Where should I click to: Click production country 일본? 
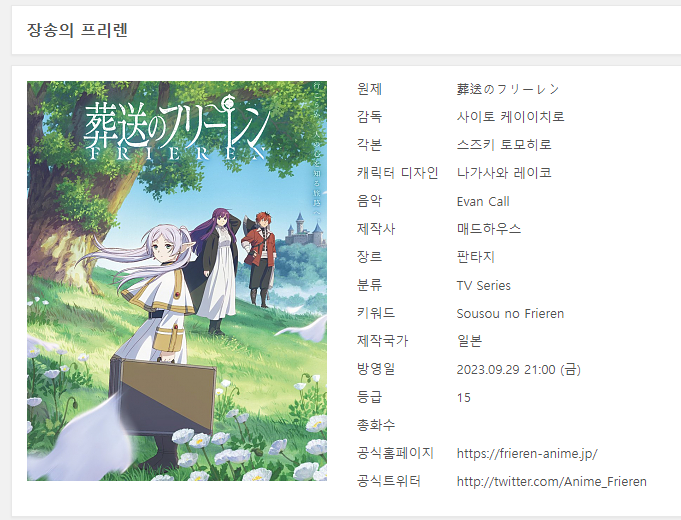[469, 341]
